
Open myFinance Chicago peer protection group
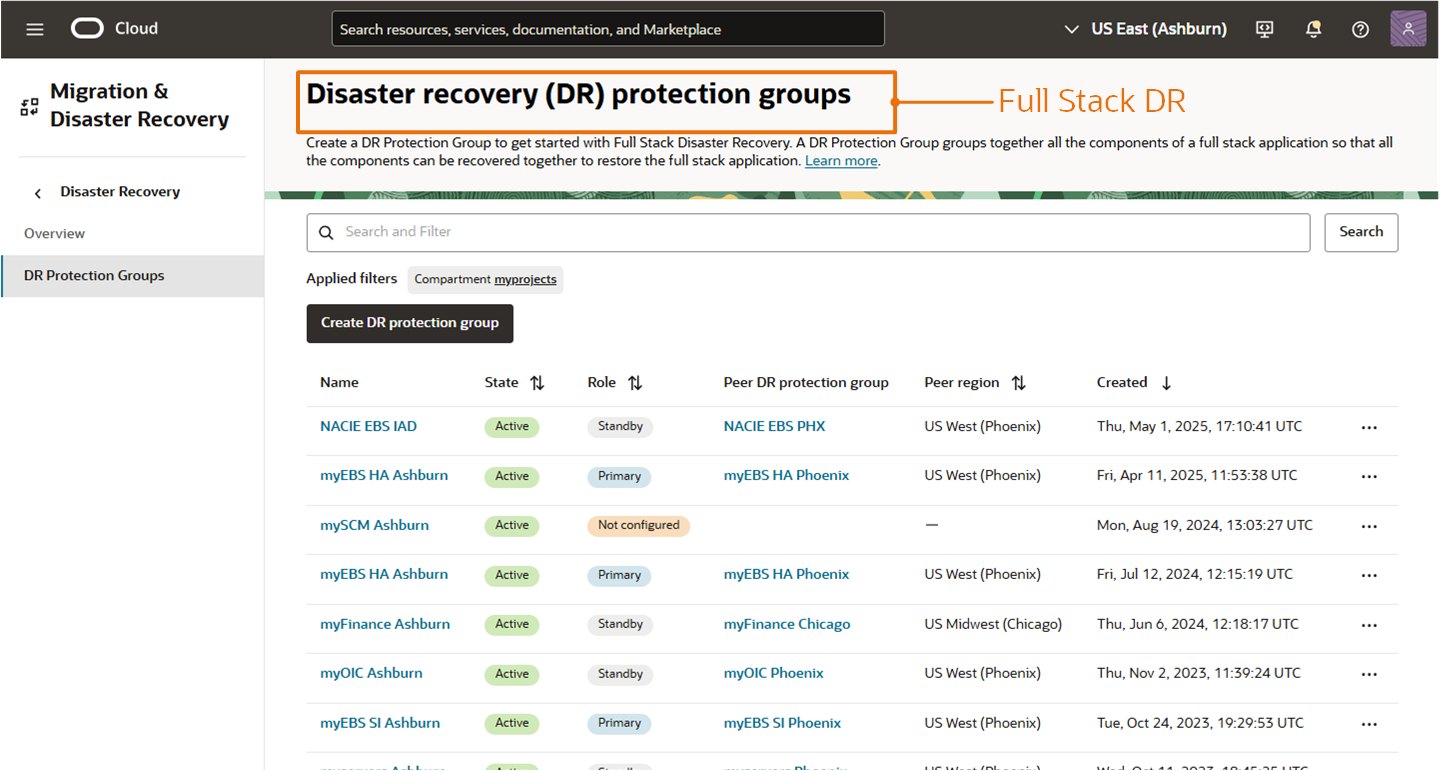[786, 624]
